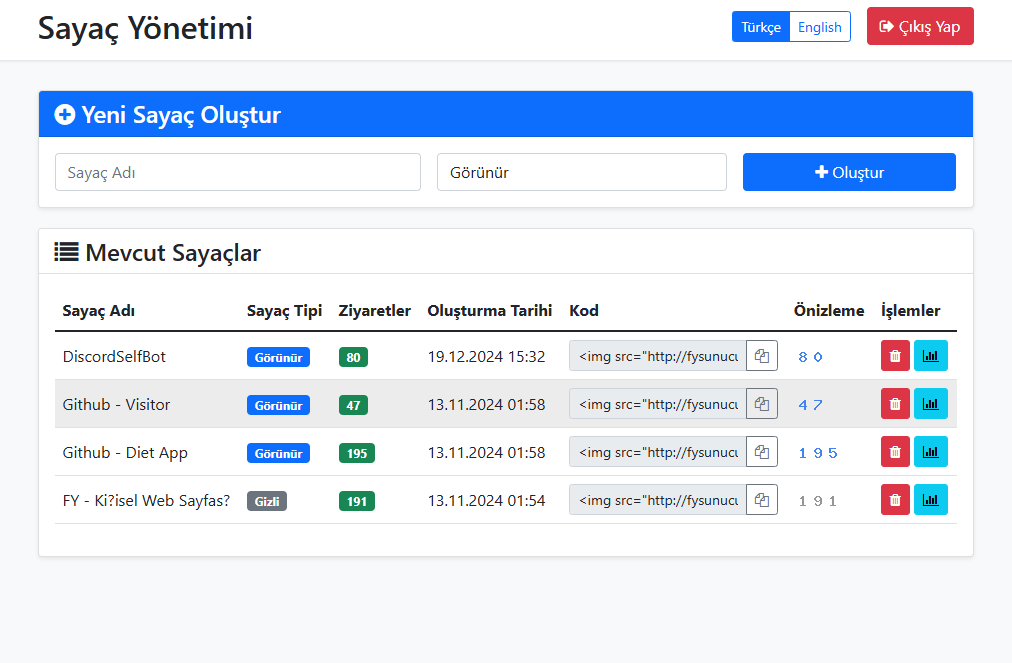Copy embed code for Github - Diet App
Viewport: 1012px width, 663px height.
pos(762,452)
